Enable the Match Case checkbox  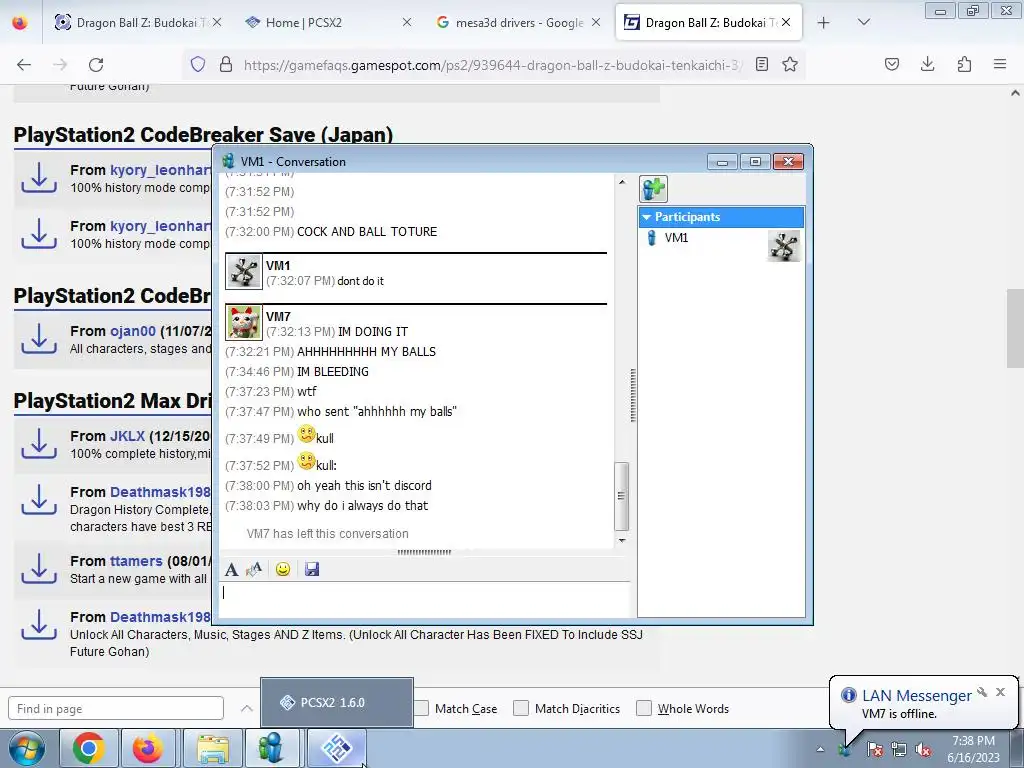(x=422, y=708)
